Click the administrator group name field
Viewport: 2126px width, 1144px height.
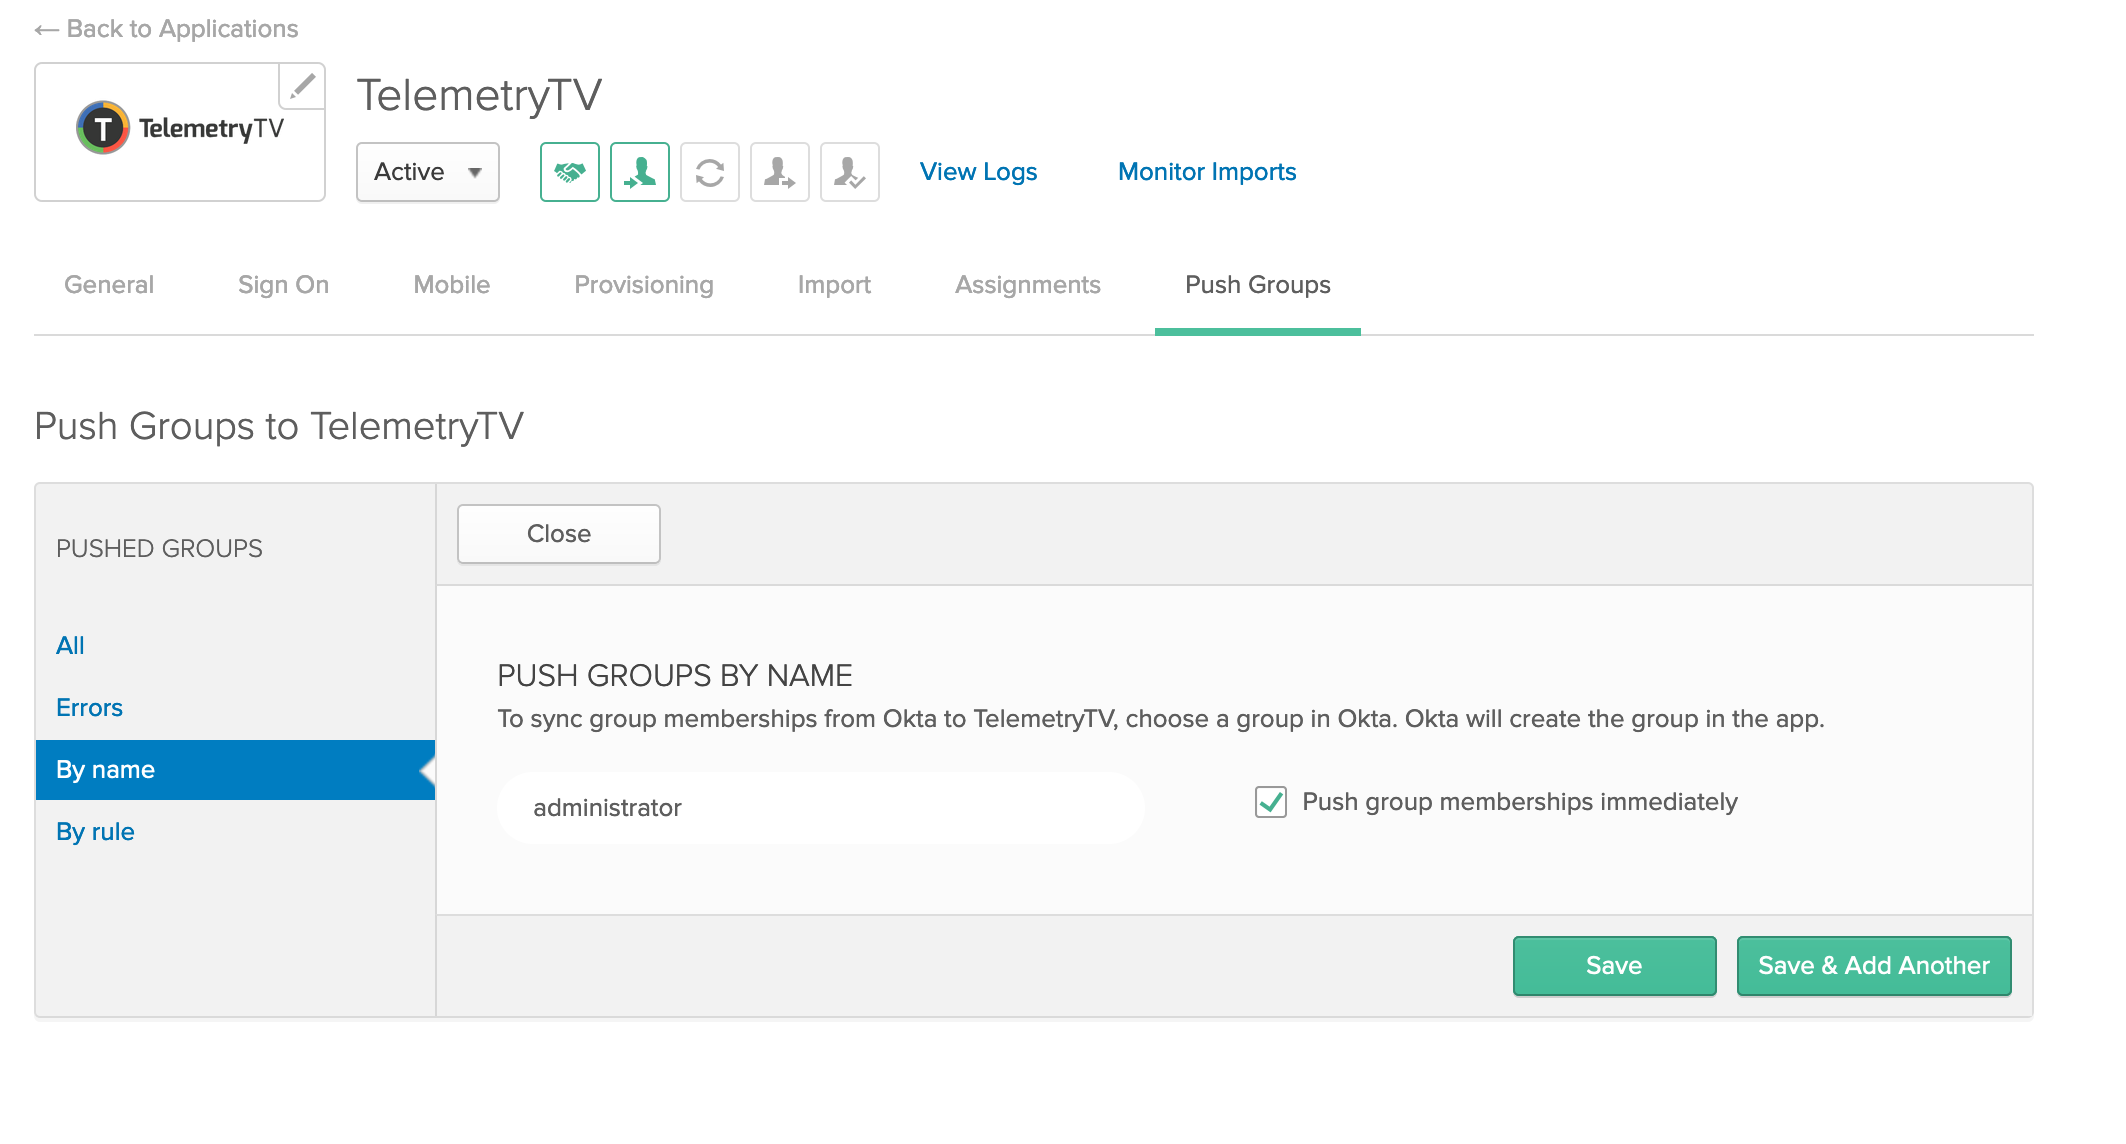(820, 808)
